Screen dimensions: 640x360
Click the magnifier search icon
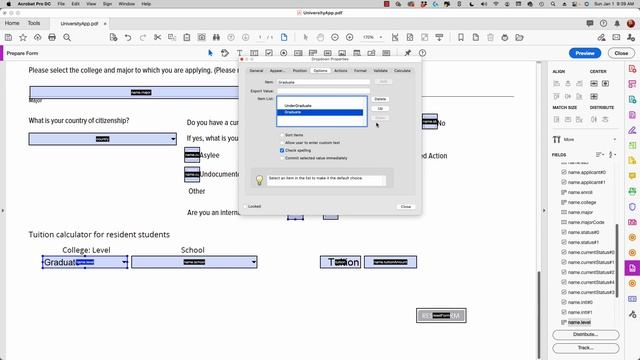pyautogui.click(x=67, y=38)
